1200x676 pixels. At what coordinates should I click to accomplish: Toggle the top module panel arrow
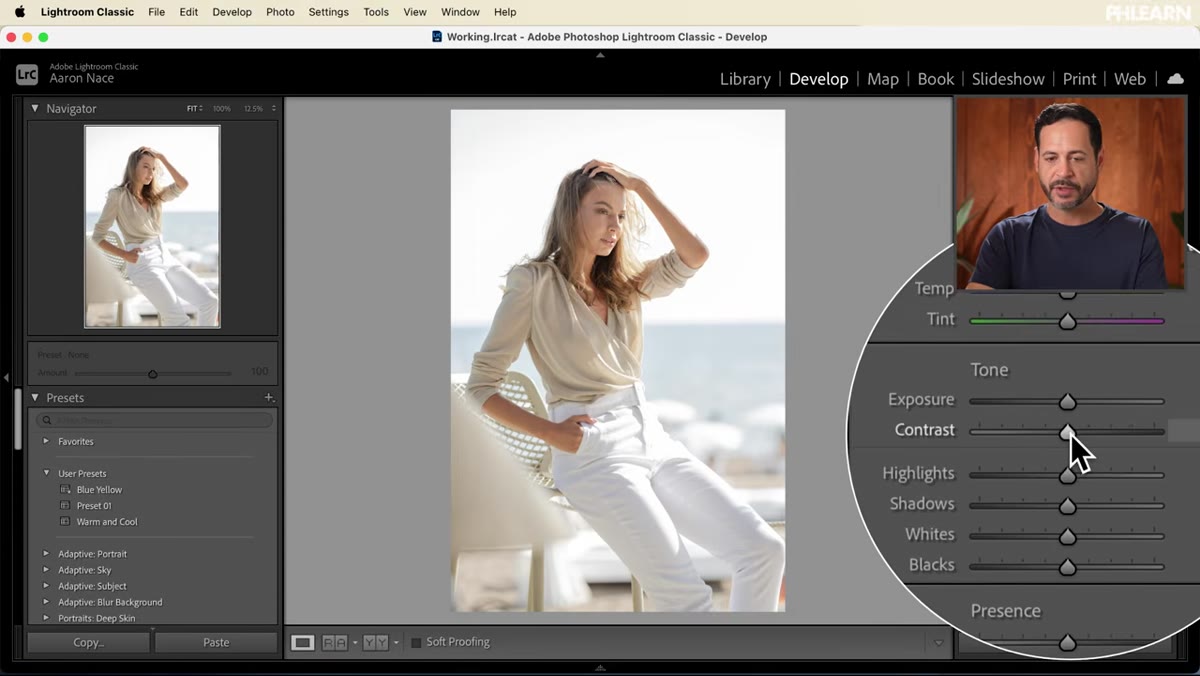[x=600, y=55]
